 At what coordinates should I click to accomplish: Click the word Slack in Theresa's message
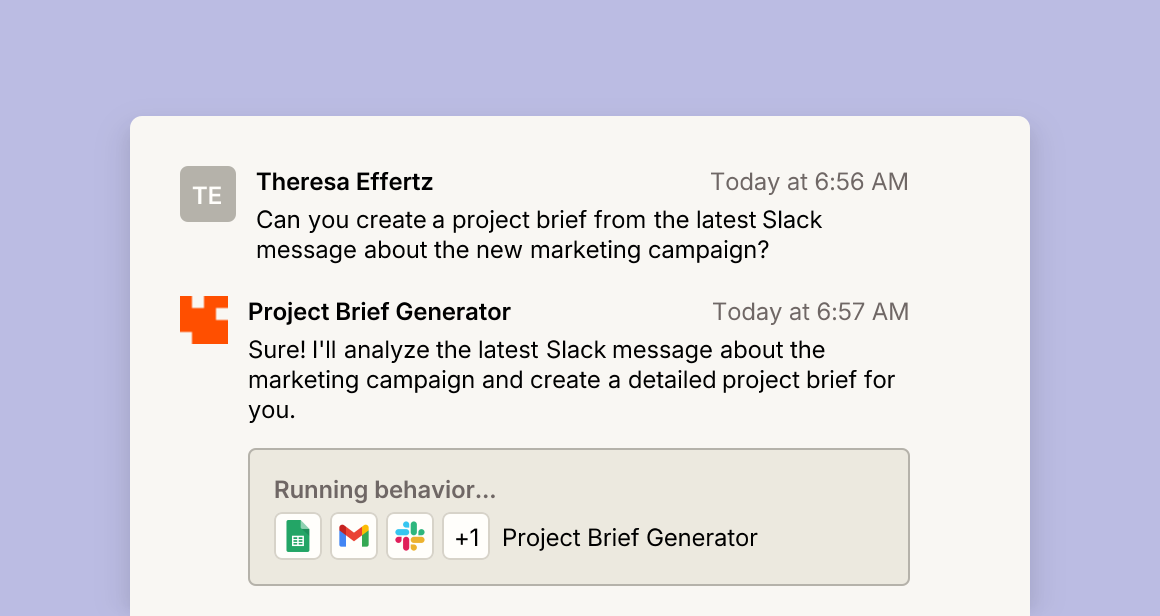tap(792, 220)
